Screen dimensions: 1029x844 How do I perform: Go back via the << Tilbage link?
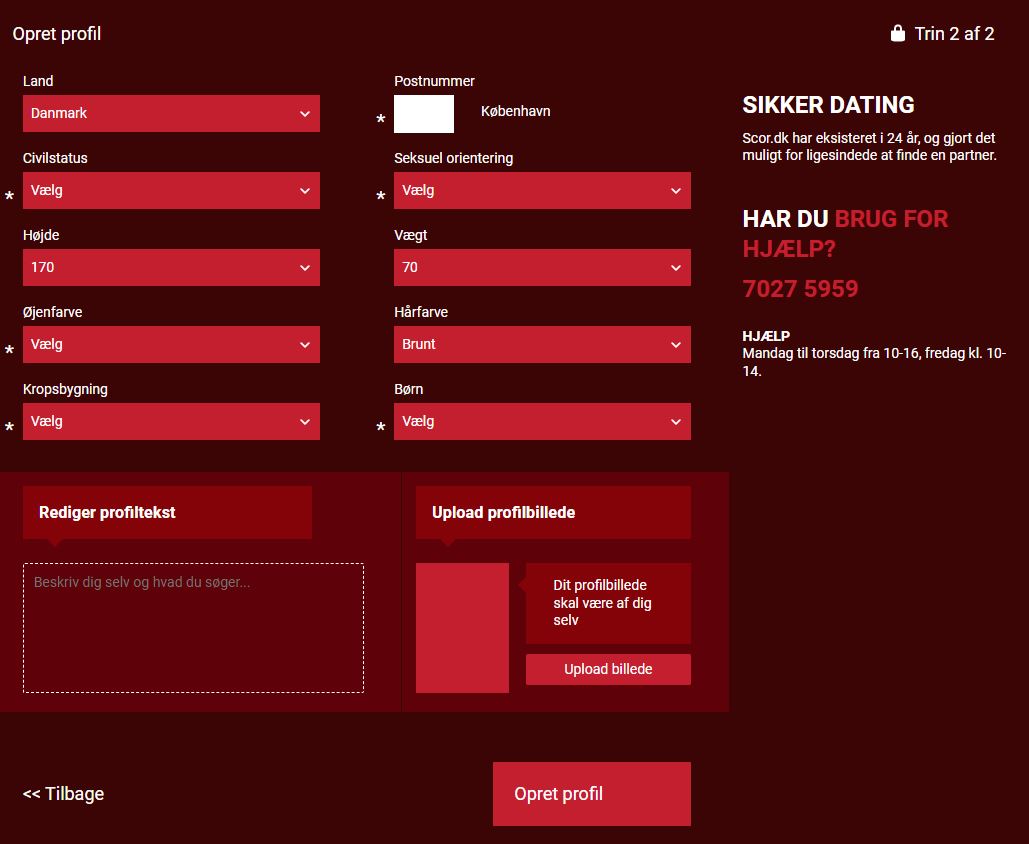pos(64,794)
